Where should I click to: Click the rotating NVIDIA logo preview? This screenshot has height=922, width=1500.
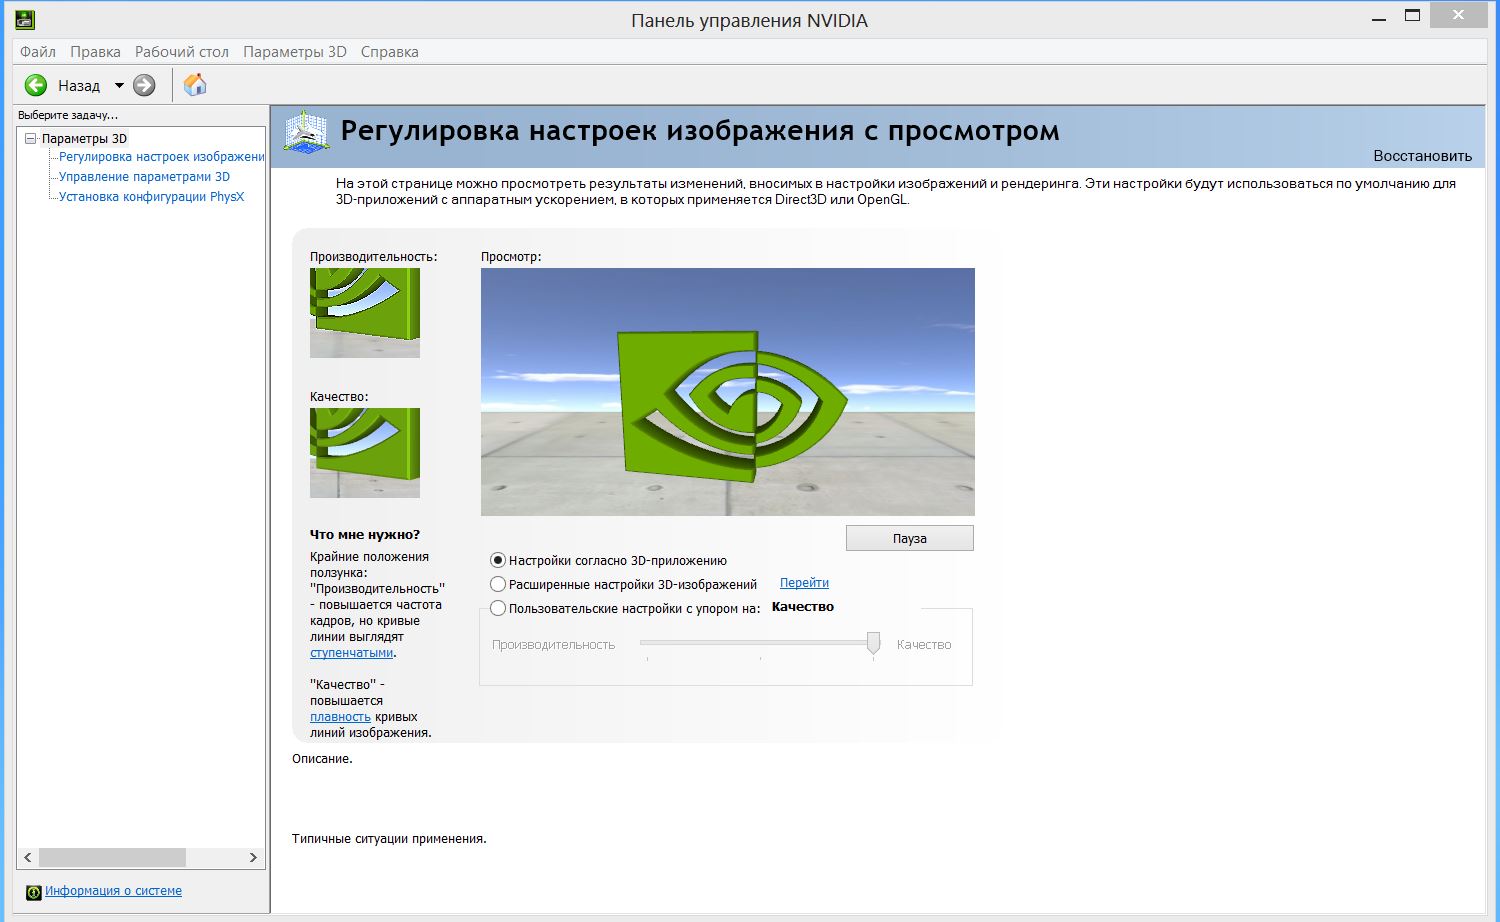click(728, 392)
